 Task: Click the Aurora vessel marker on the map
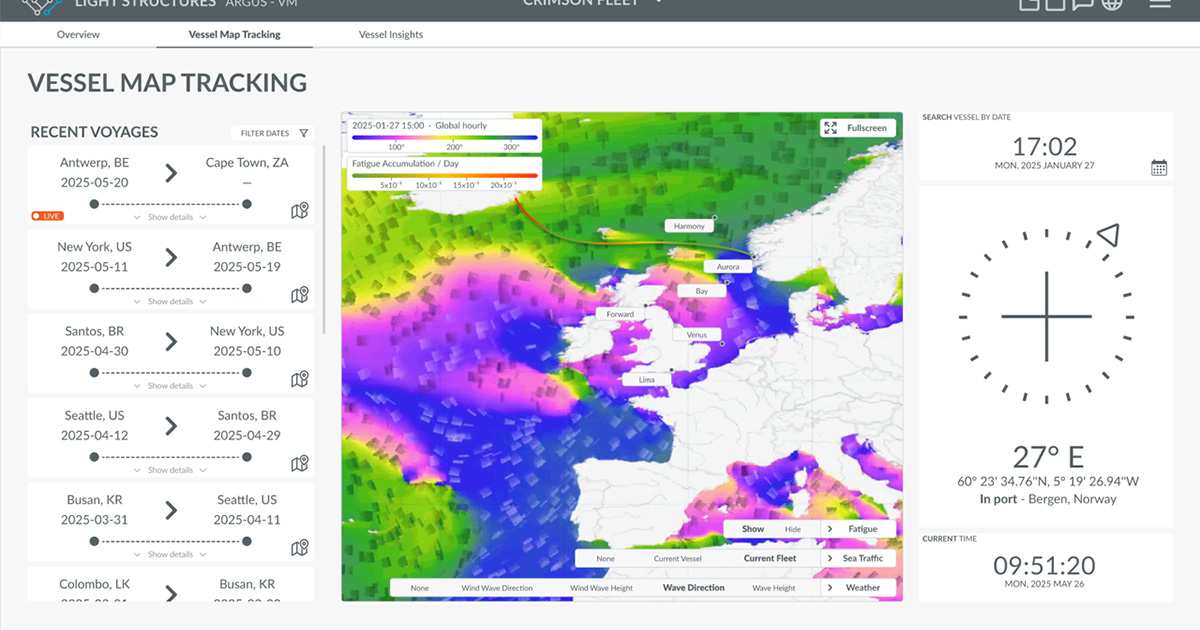click(x=728, y=266)
